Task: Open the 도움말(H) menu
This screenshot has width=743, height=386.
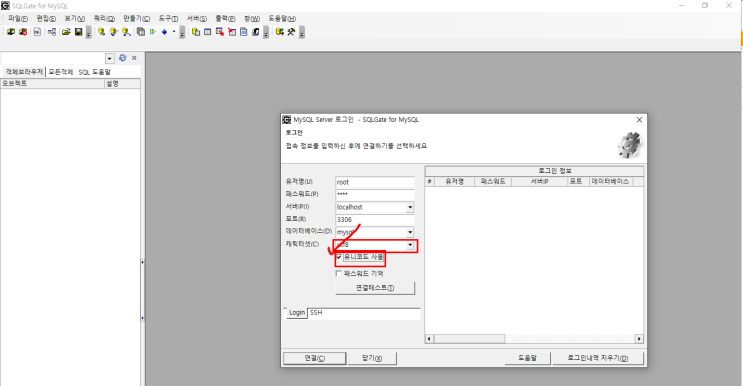Action: (x=282, y=18)
